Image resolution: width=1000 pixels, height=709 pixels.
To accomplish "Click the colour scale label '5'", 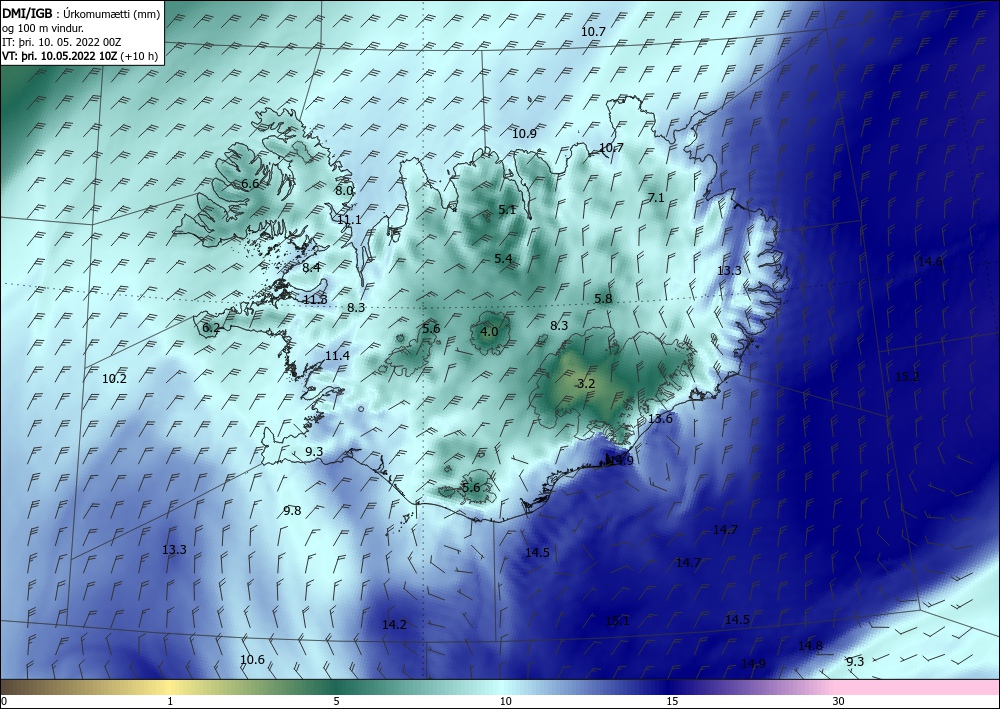I will pyautogui.click(x=336, y=702).
